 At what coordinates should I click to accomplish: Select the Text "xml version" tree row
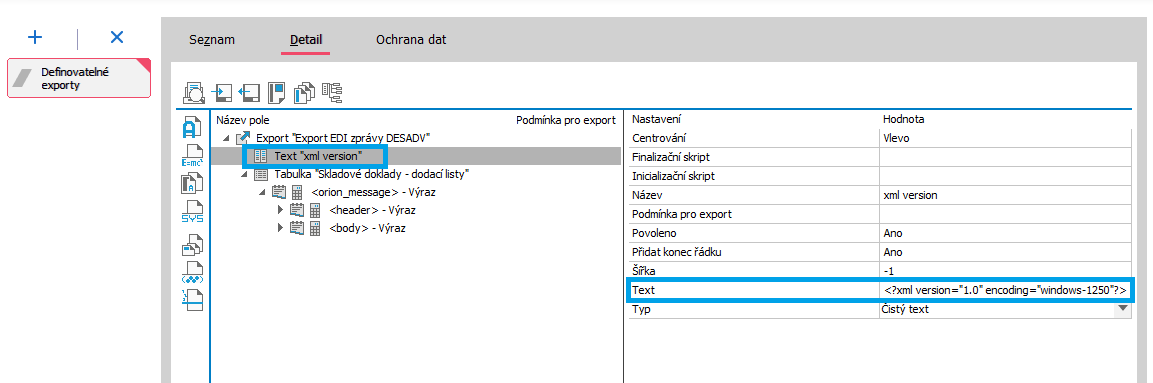[x=415, y=156]
